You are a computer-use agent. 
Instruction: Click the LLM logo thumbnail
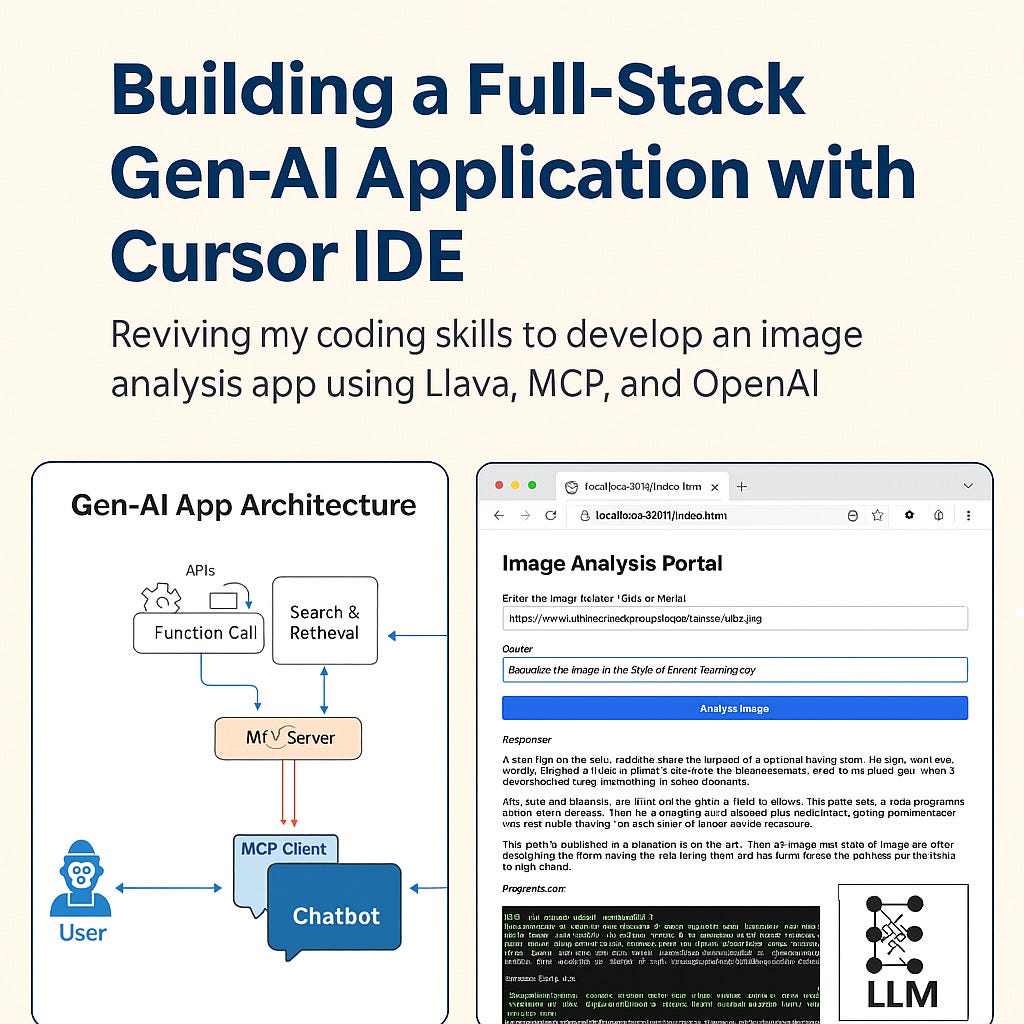click(x=903, y=952)
